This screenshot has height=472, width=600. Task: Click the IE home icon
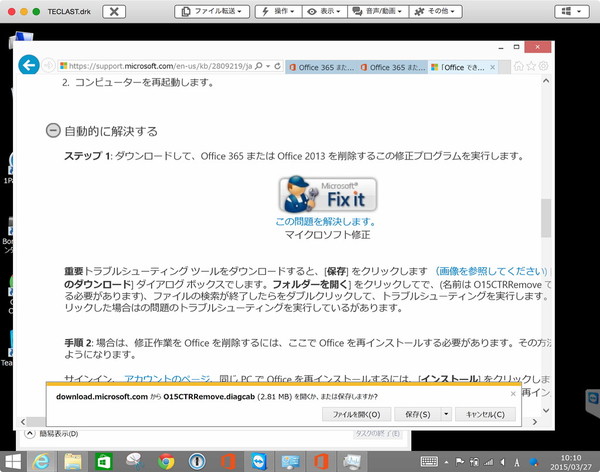click(519, 66)
